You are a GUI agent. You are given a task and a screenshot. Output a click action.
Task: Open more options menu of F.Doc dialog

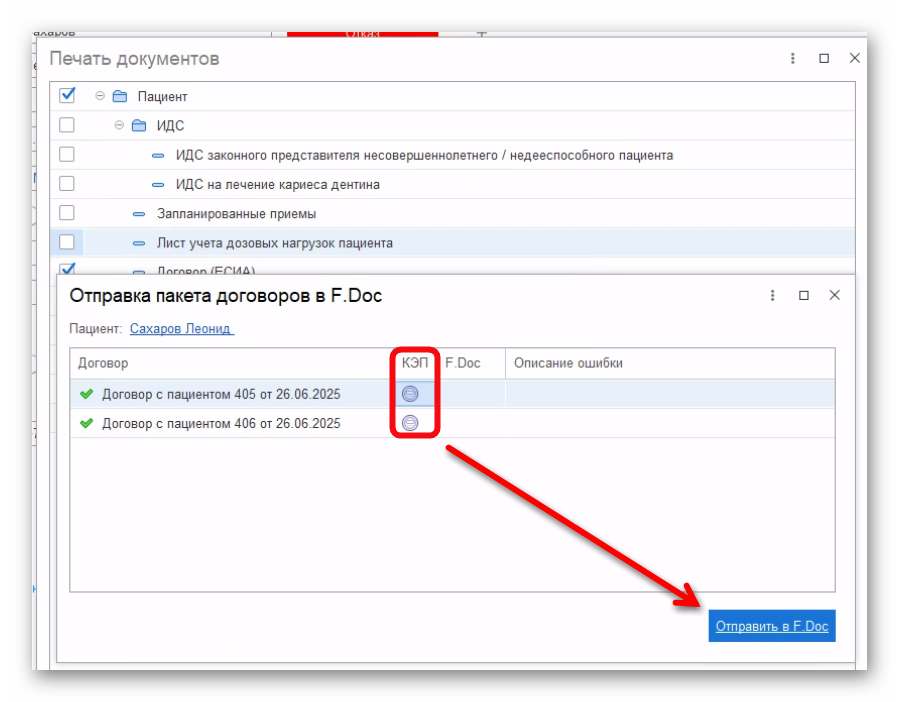click(x=772, y=295)
